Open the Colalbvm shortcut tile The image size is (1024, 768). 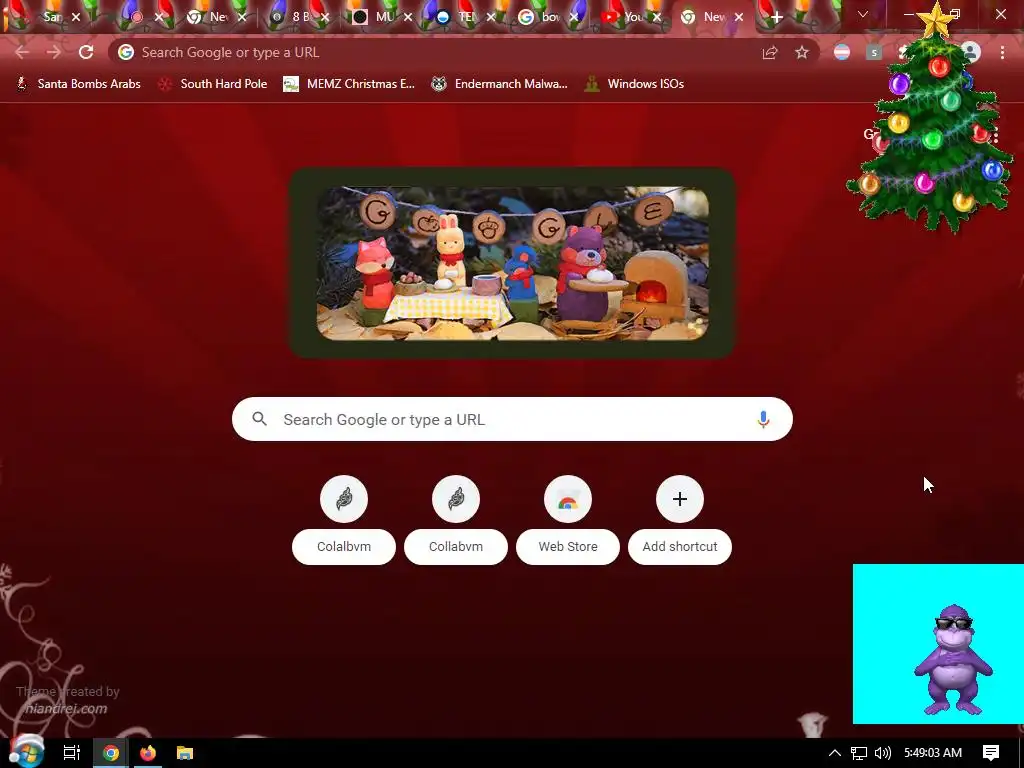(x=344, y=519)
